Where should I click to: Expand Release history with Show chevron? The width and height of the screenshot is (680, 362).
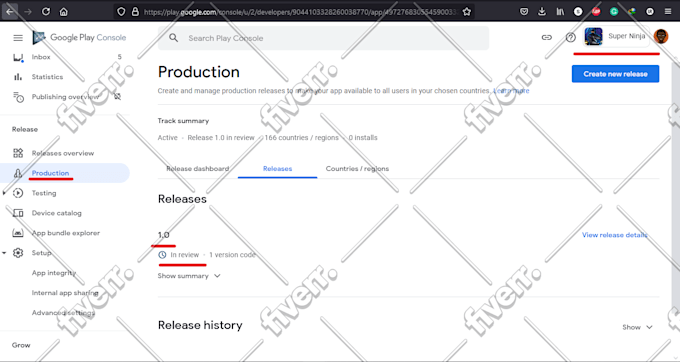click(637, 327)
